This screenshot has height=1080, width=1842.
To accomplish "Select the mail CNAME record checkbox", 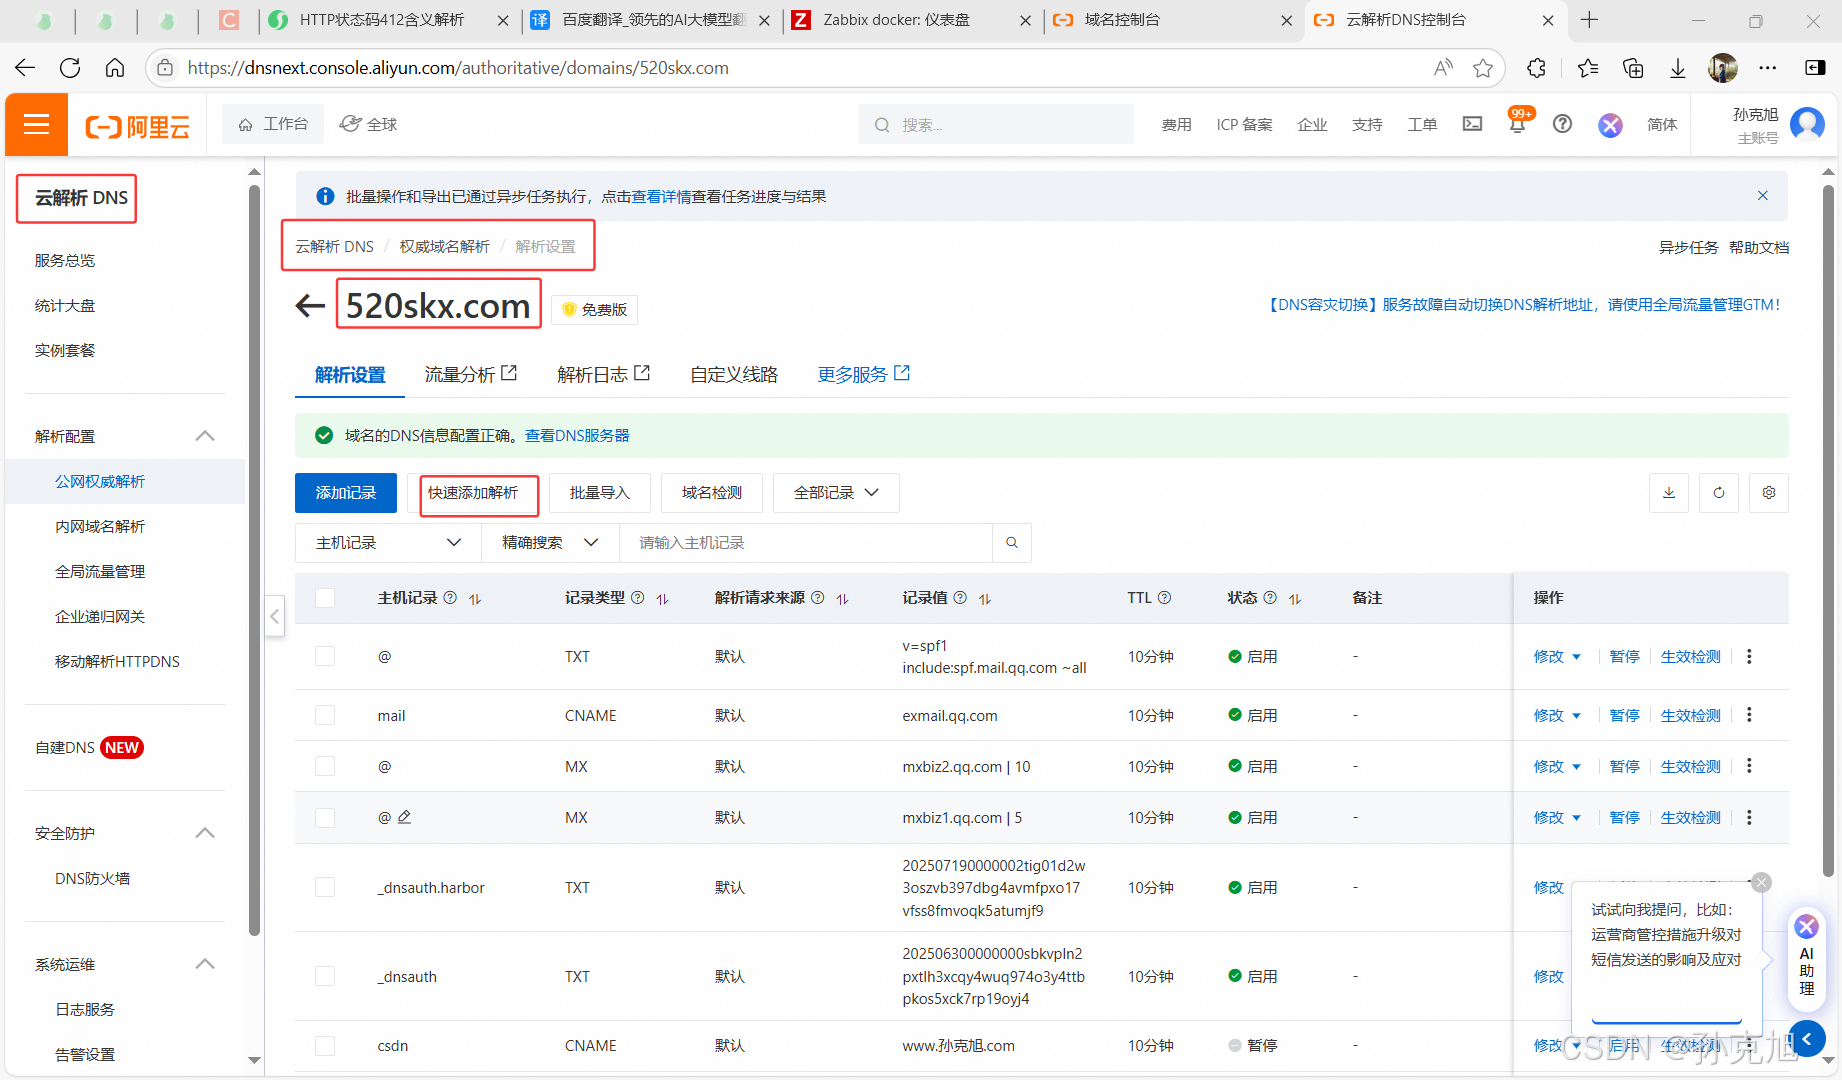I will (325, 715).
